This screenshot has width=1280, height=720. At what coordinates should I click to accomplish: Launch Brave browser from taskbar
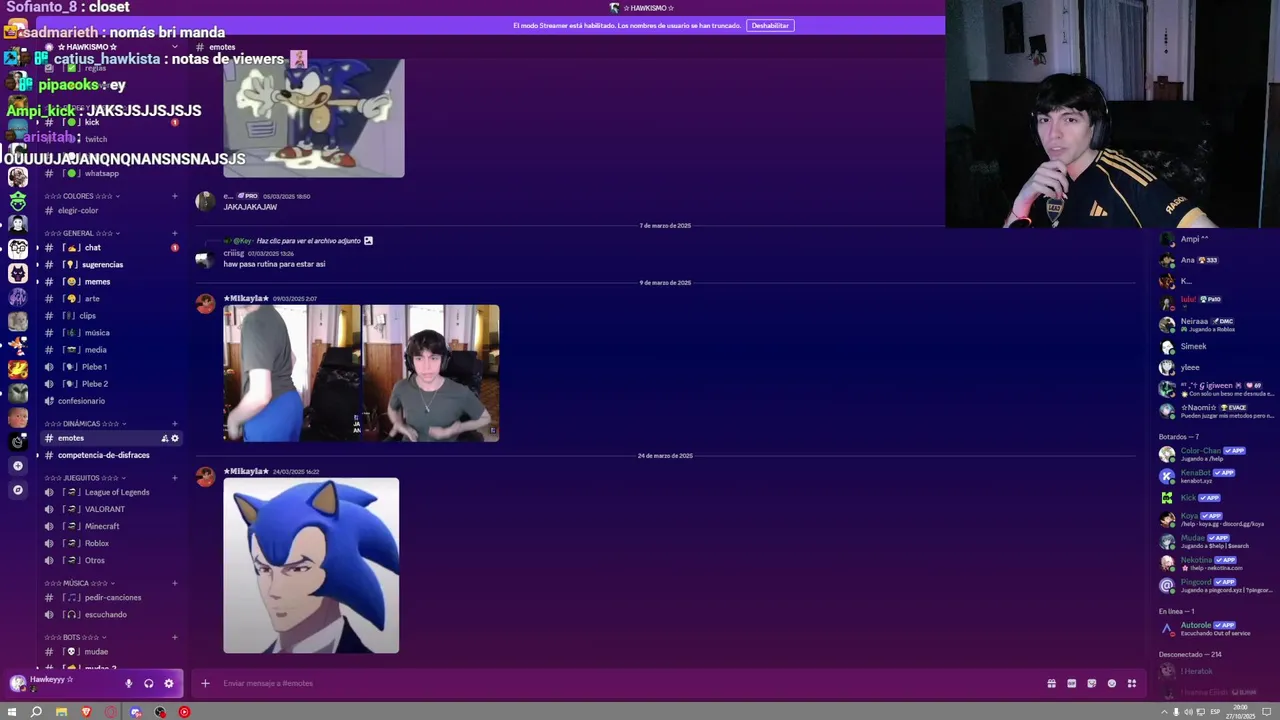point(86,712)
